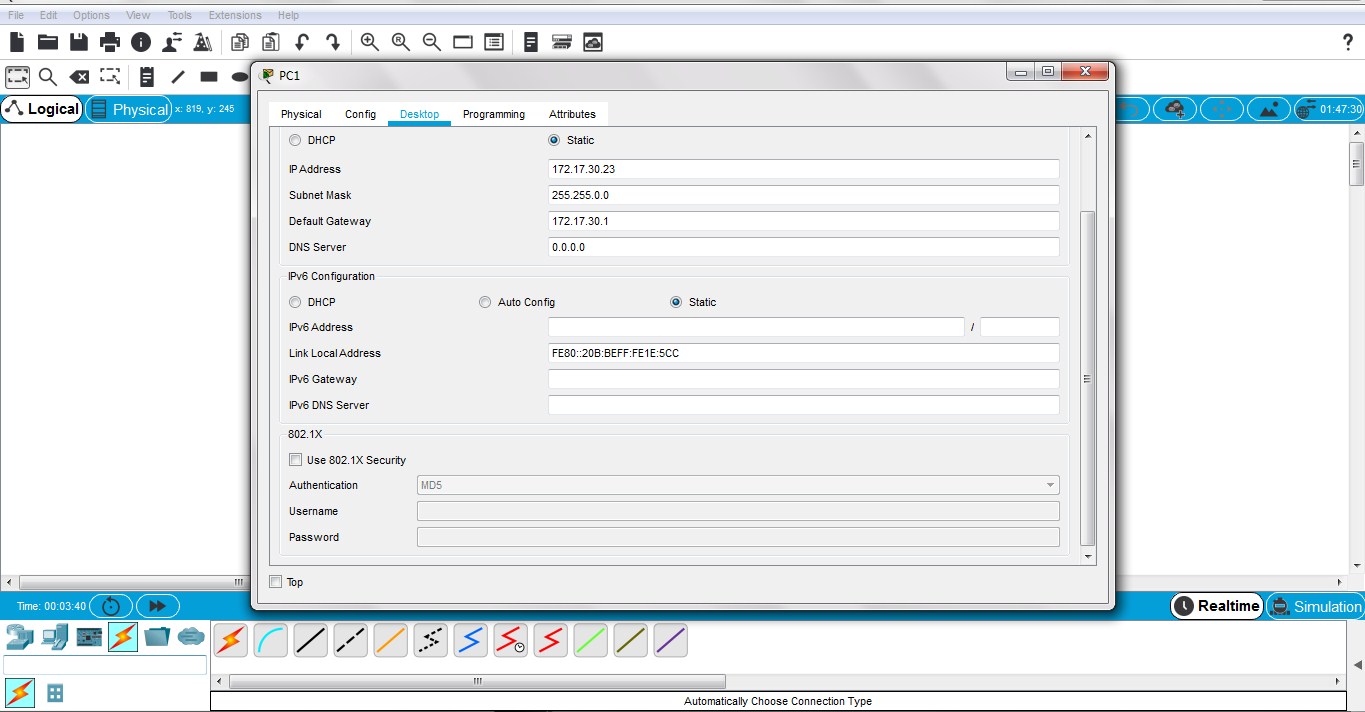Switch to the Physical workspace view

129,109
